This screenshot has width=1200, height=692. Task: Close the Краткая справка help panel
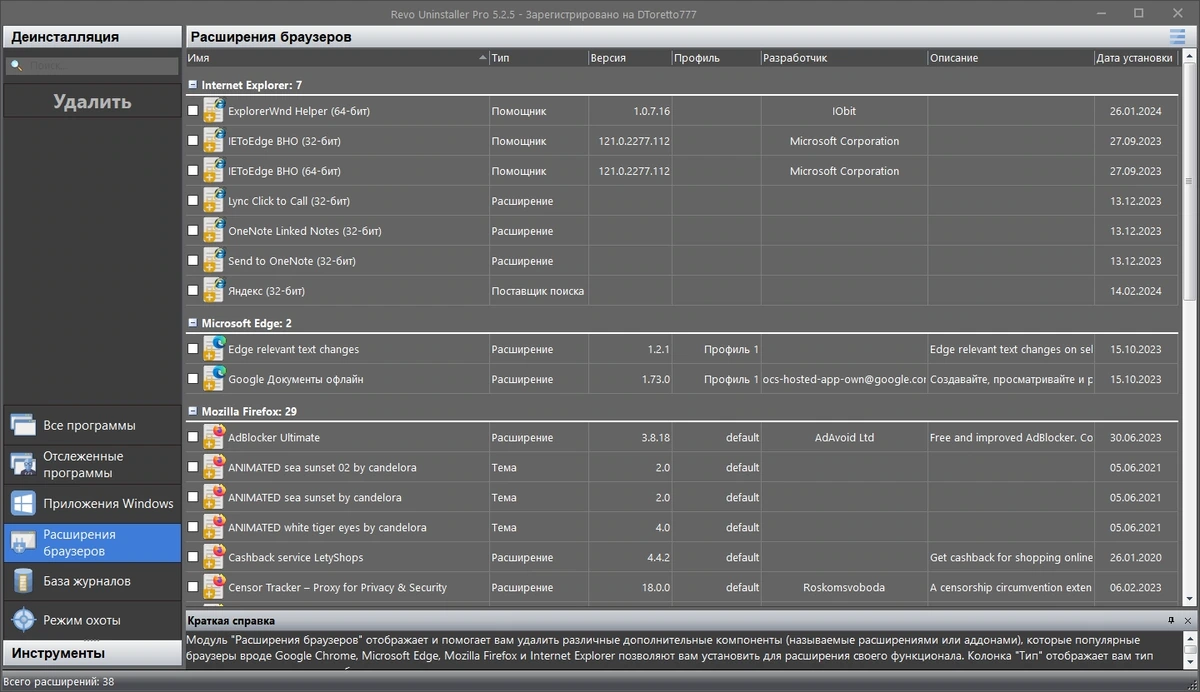click(1187, 621)
